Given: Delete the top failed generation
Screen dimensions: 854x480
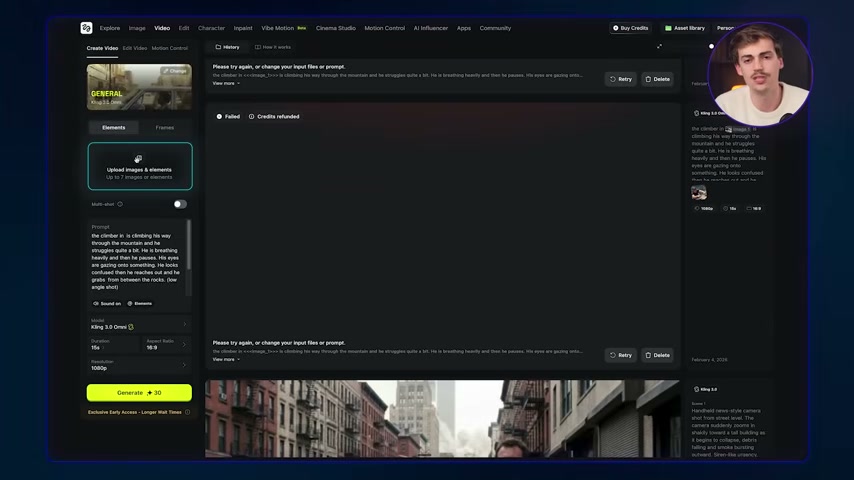Looking at the screenshot, I should tap(657, 79).
